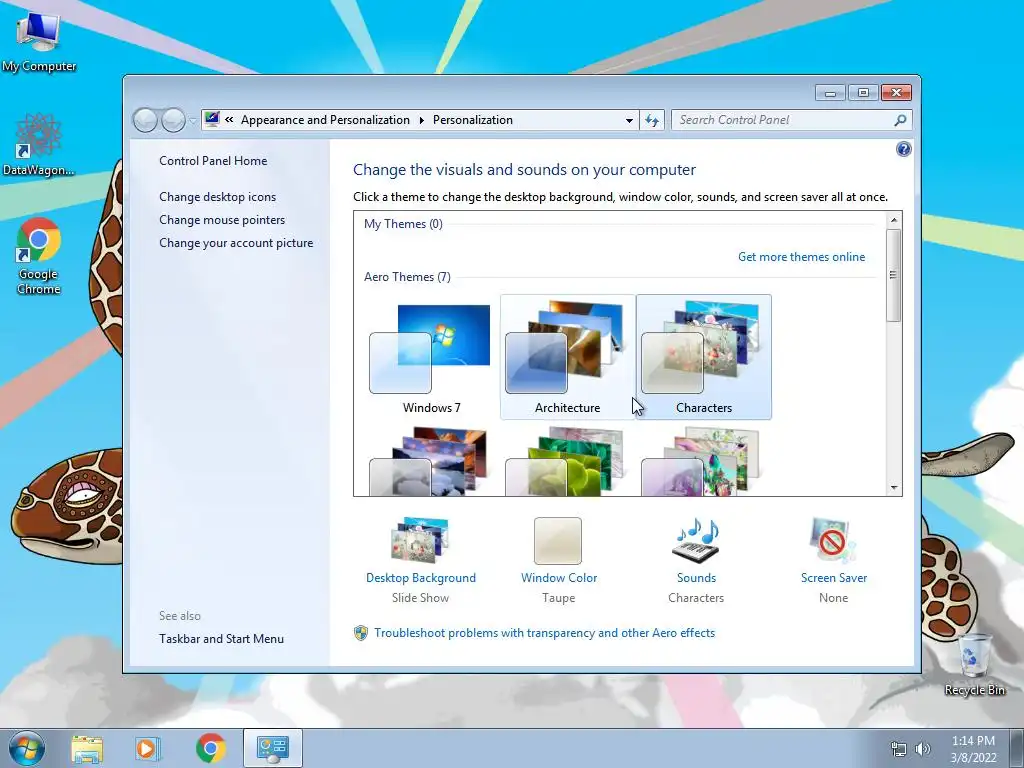1024x768 pixels.
Task: Open Windows Explorer from the taskbar
Action: 87,748
